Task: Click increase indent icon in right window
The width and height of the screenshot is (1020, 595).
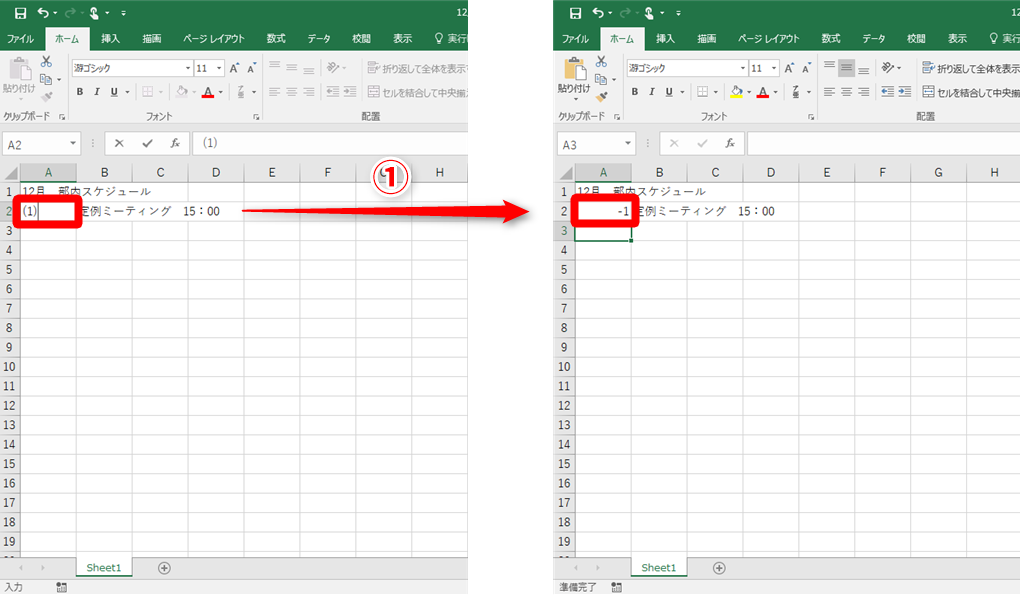Action: tap(905, 92)
